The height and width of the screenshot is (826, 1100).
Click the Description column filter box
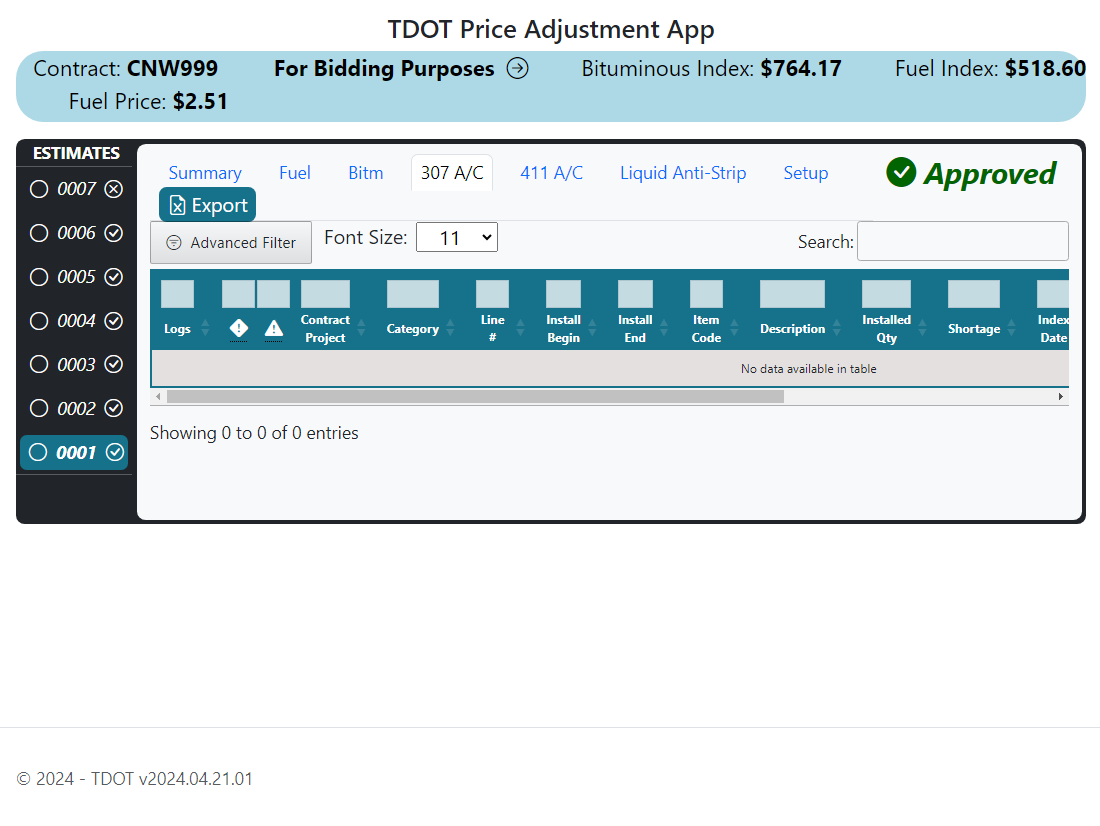793,294
